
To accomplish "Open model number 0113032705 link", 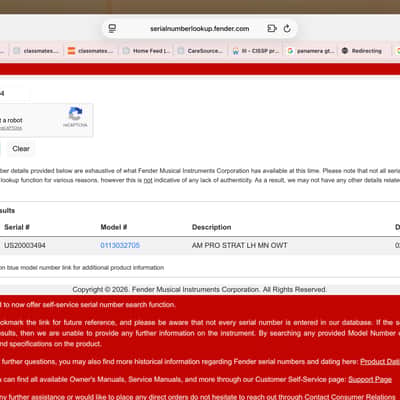I will click(x=120, y=245).
